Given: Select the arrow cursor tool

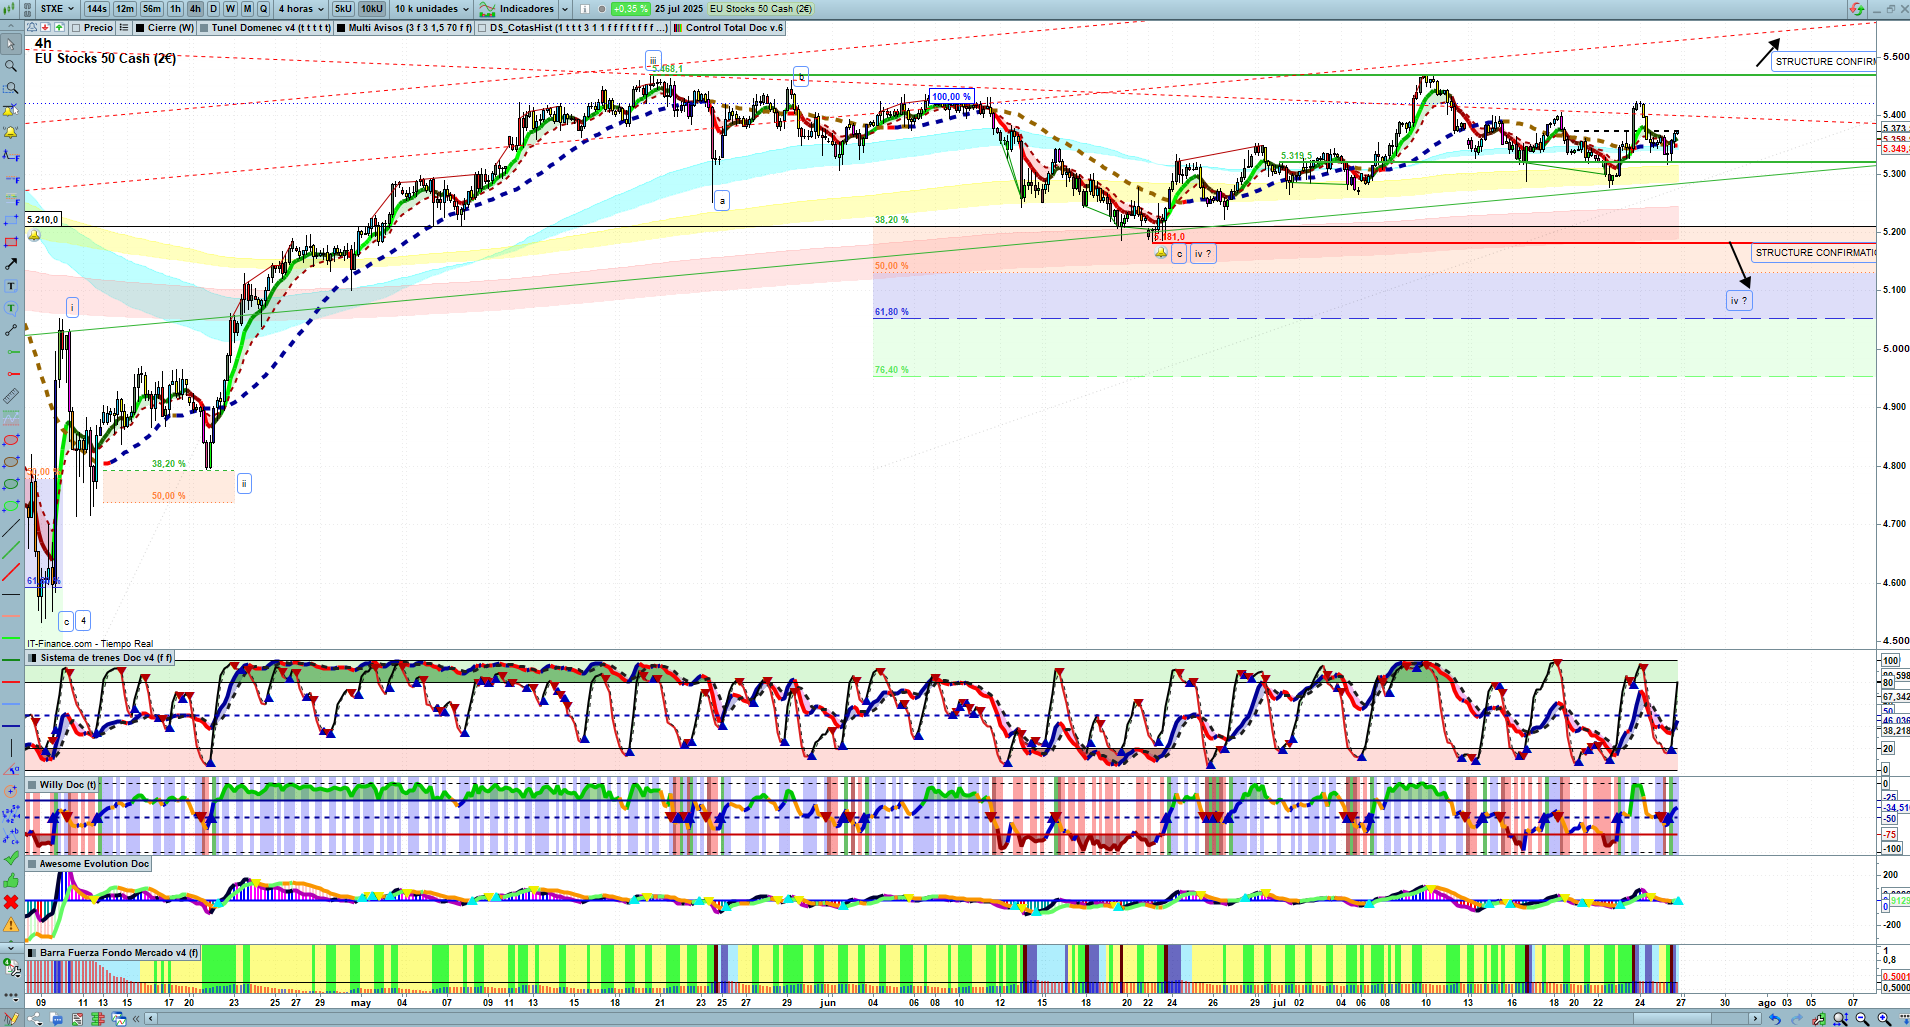Looking at the screenshot, I should click(11, 44).
